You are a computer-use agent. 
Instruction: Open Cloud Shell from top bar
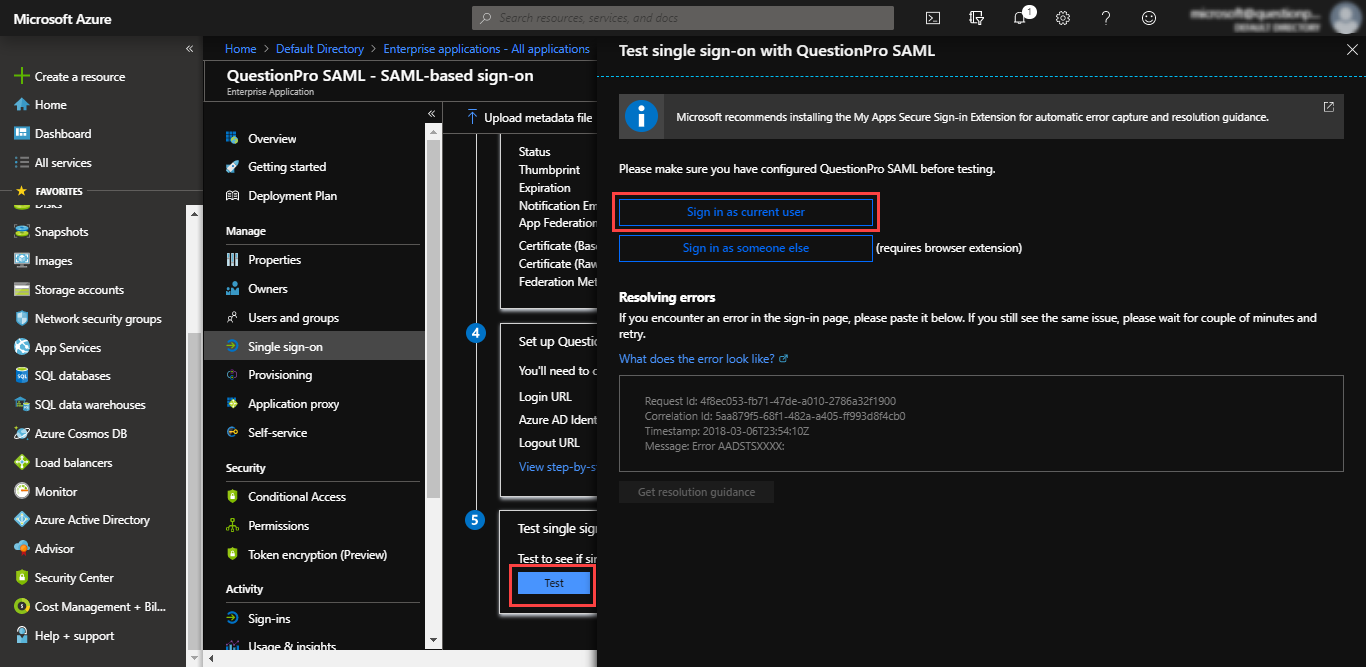click(x=932, y=18)
